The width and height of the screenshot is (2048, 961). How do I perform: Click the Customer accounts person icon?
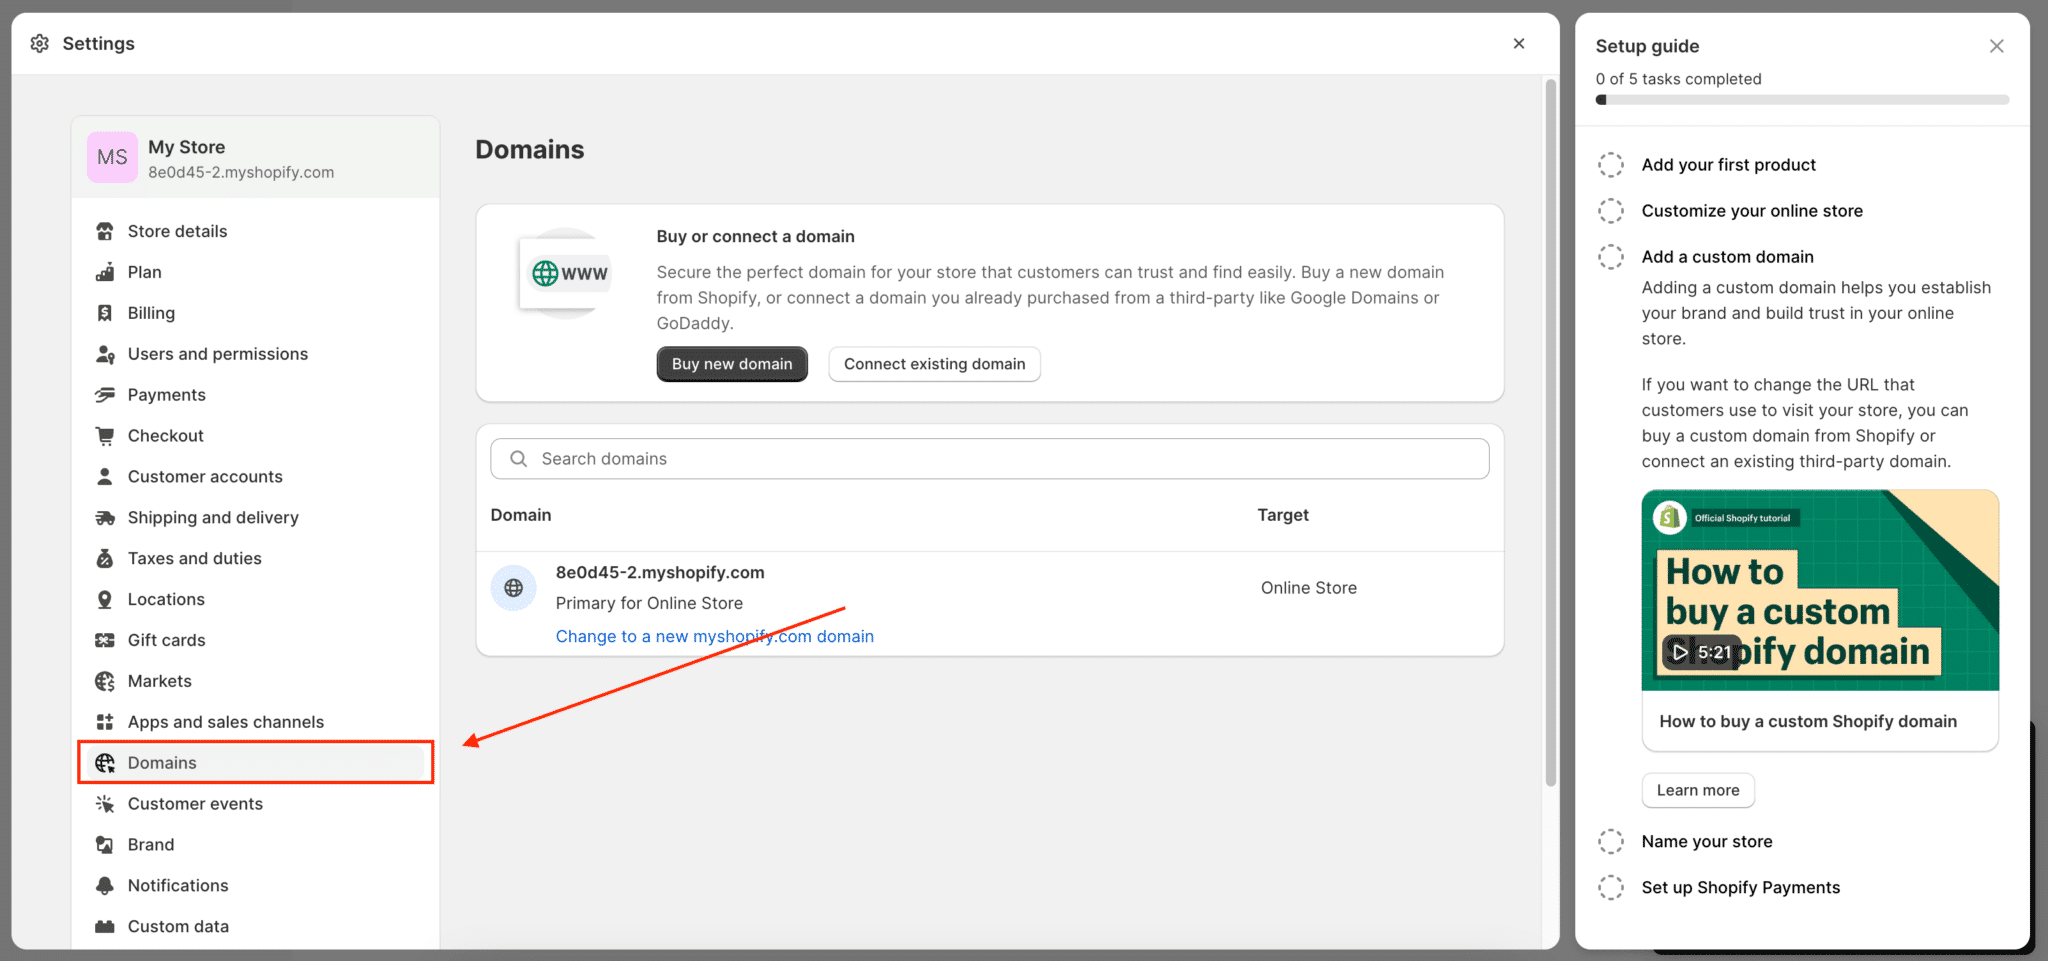point(104,477)
